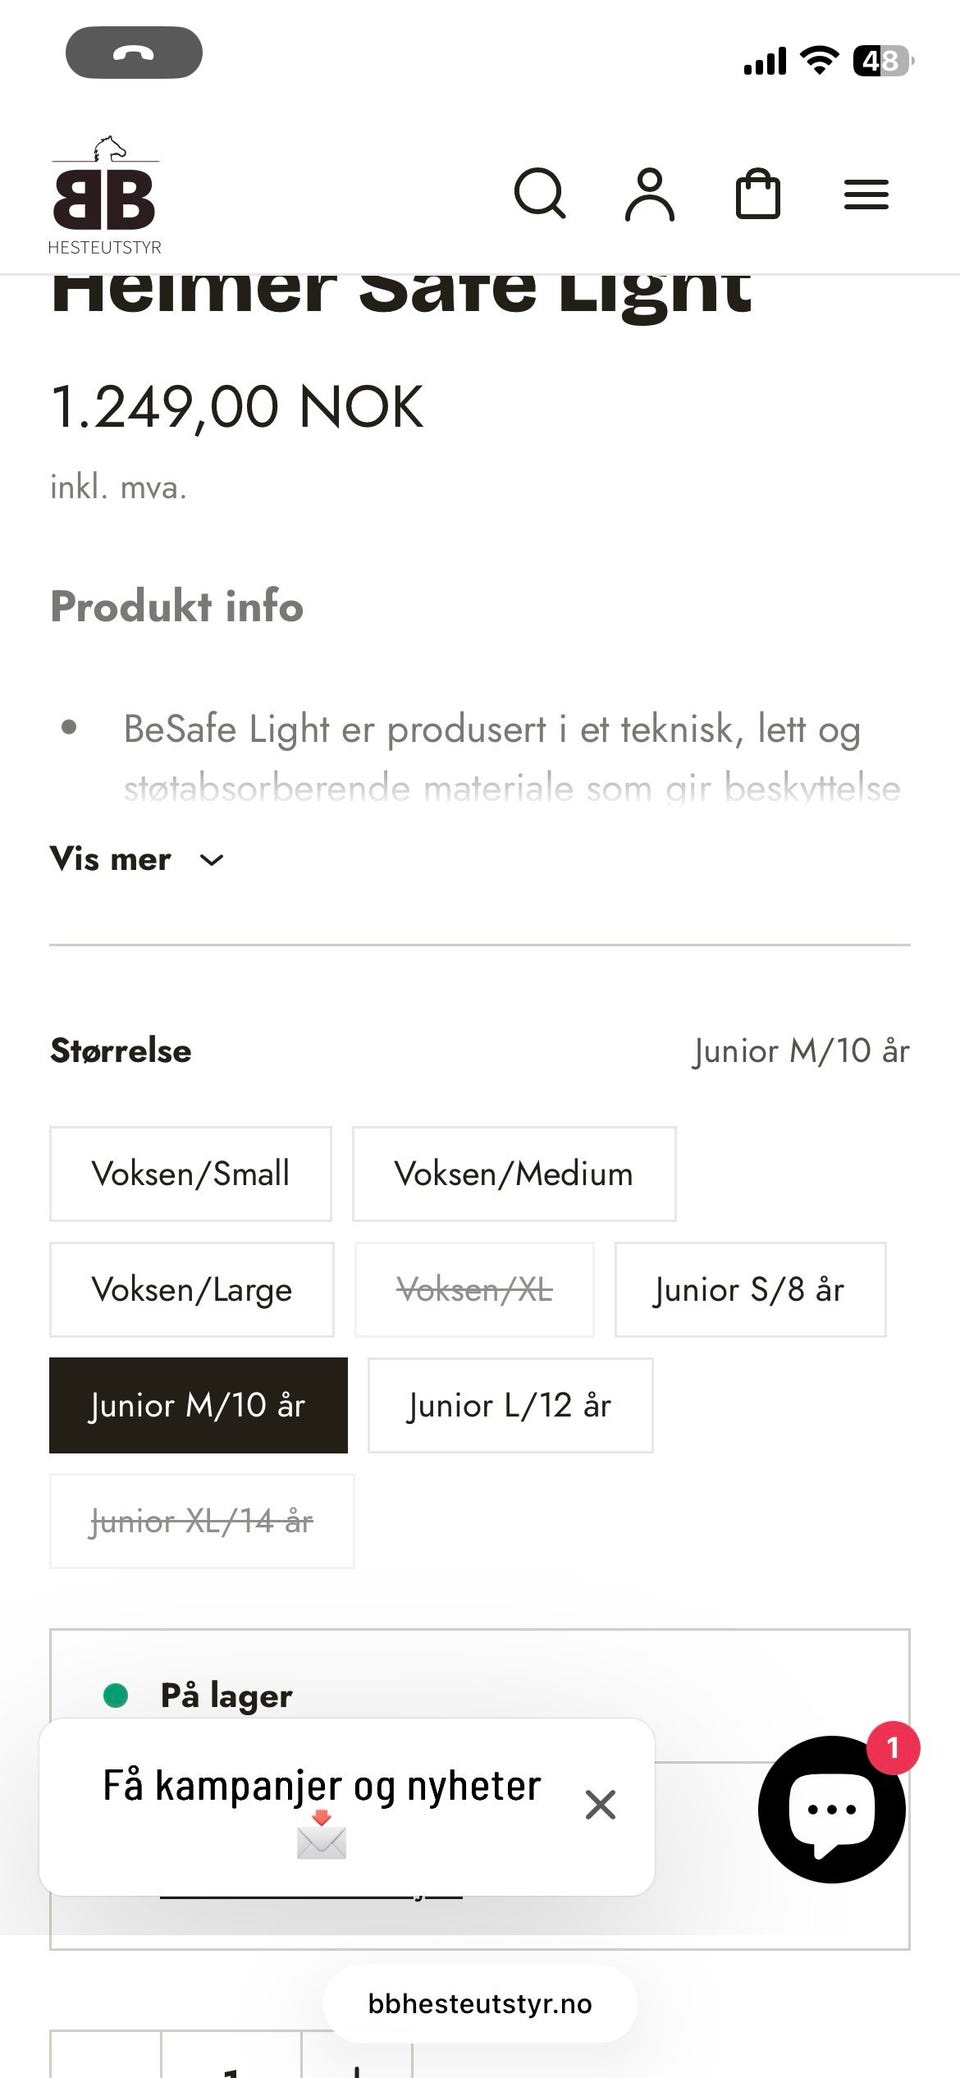Image resolution: width=960 pixels, height=2078 pixels.
Task: Open the user account icon
Action: click(650, 194)
